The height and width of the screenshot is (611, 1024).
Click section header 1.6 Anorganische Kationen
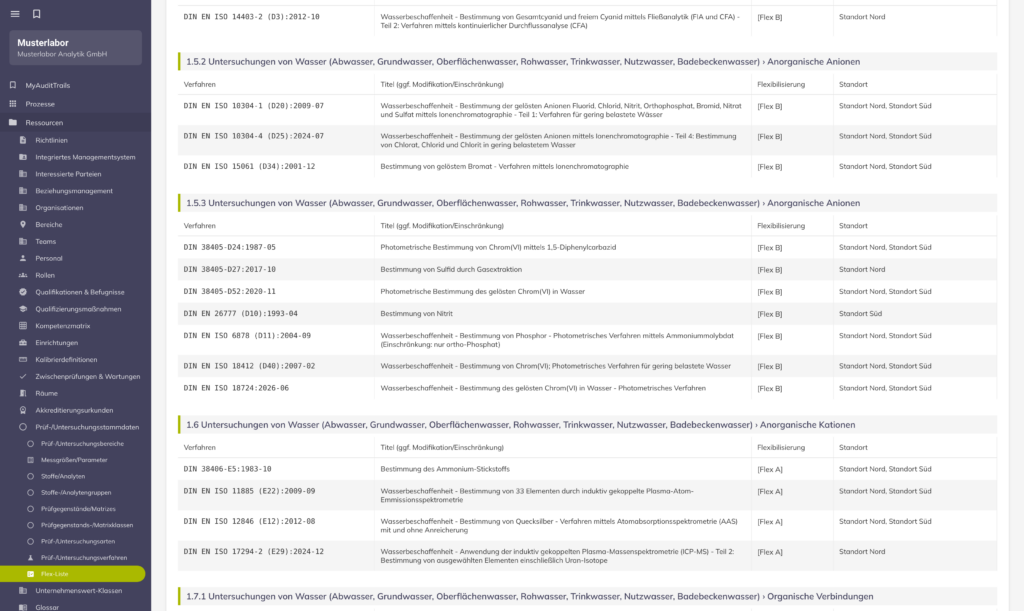(x=587, y=424)
